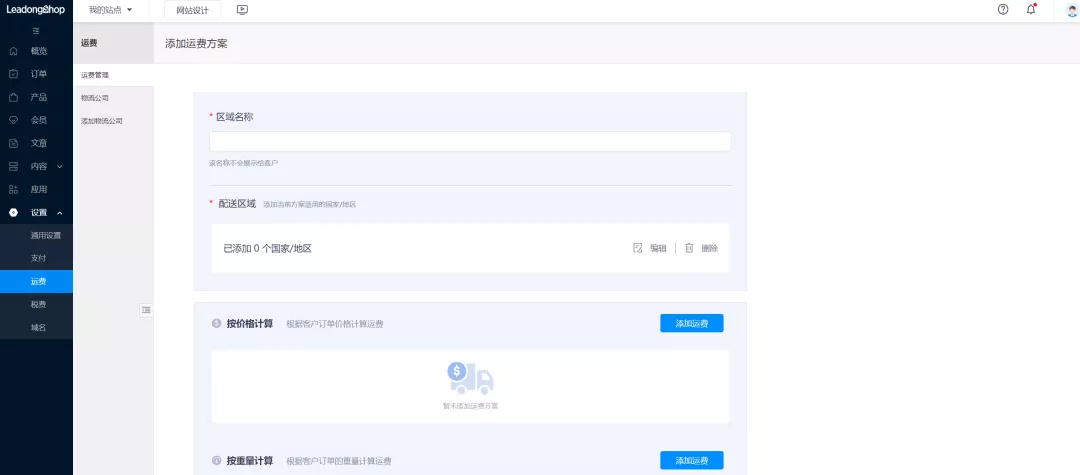1080x475 pixels.
Task: Expand the 内容 menu chevron
Action: pyautogui.click(x=59, y=167)
